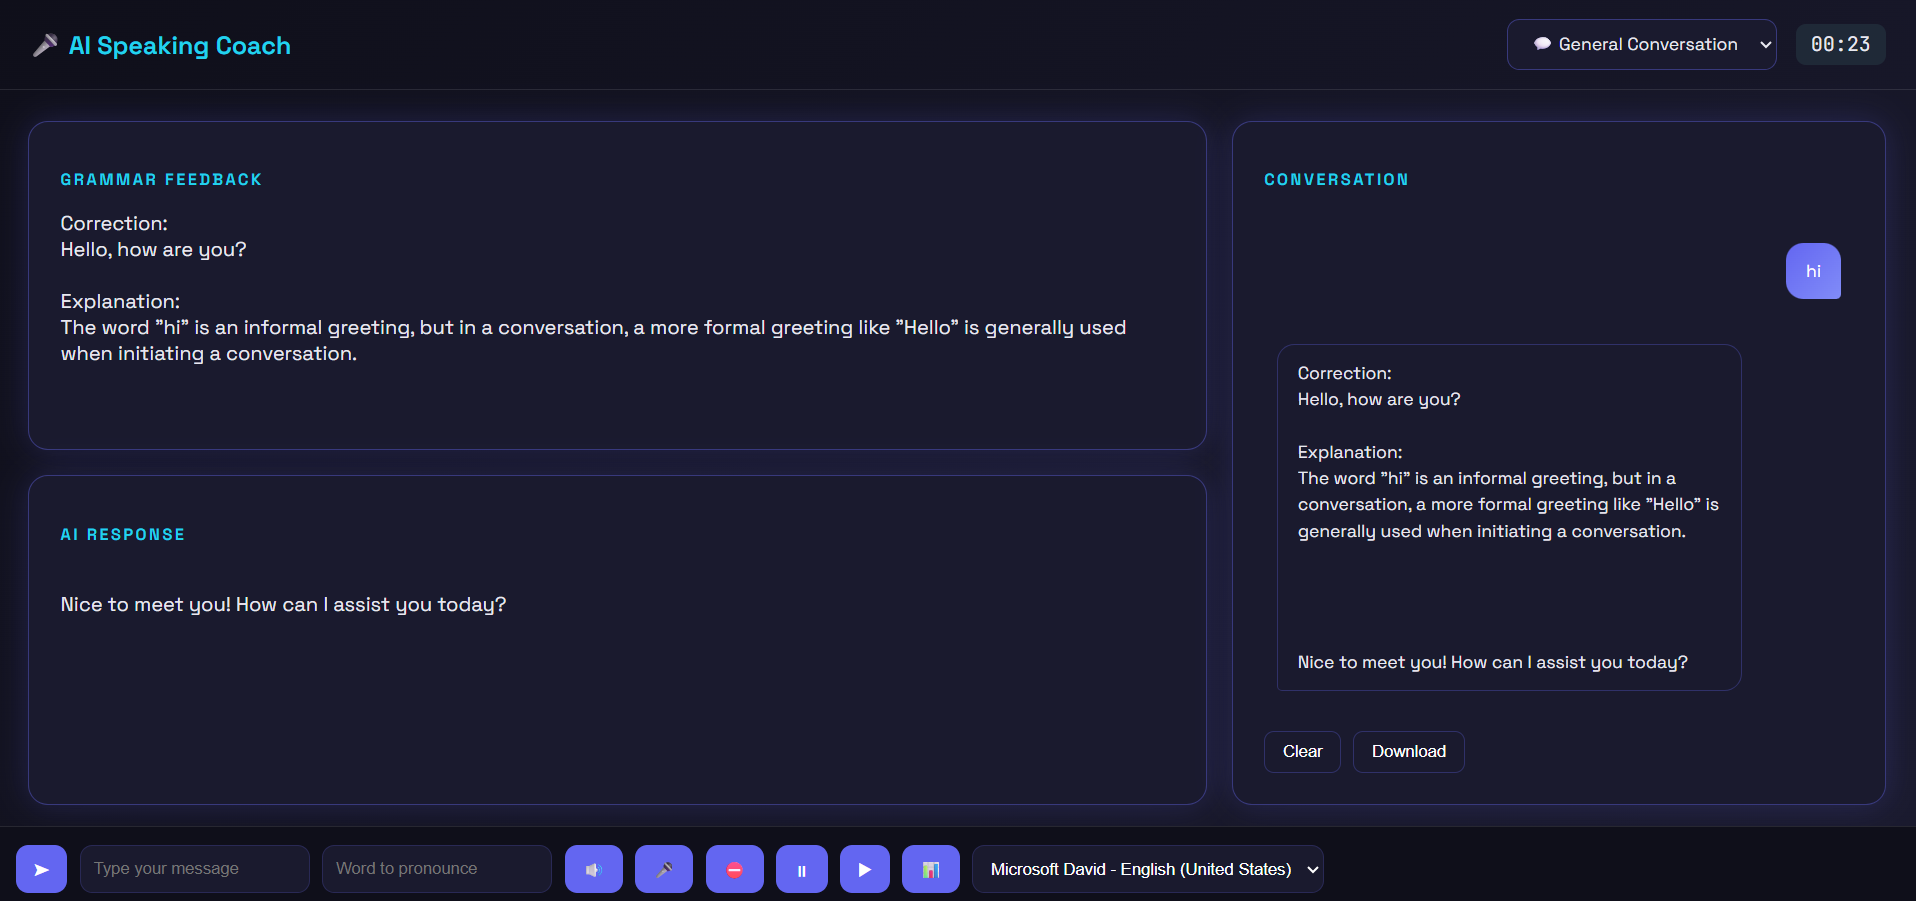
Task: Start recording with the microphone button
Action: [x=663, y=869]
